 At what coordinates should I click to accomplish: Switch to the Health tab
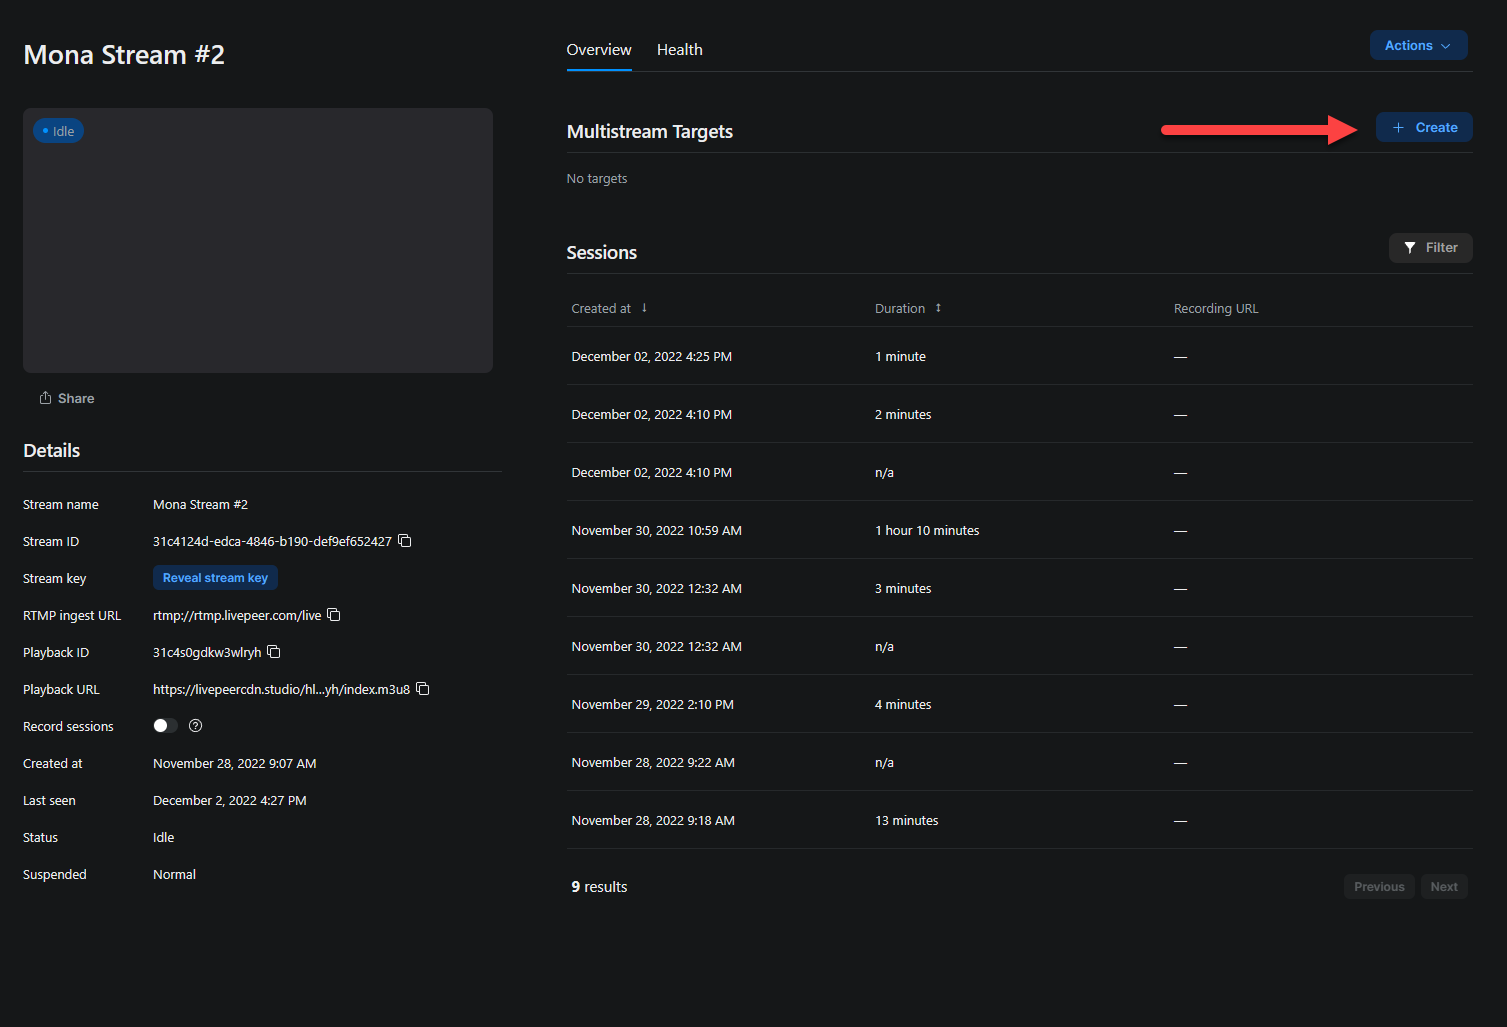click(x=679, y=50)
